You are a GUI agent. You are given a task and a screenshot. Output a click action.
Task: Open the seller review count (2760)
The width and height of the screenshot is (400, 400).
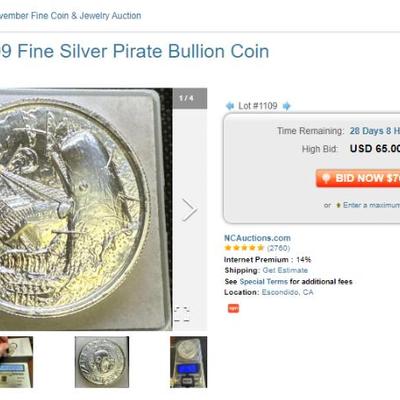pyautogui.click(x=278, y=248)
